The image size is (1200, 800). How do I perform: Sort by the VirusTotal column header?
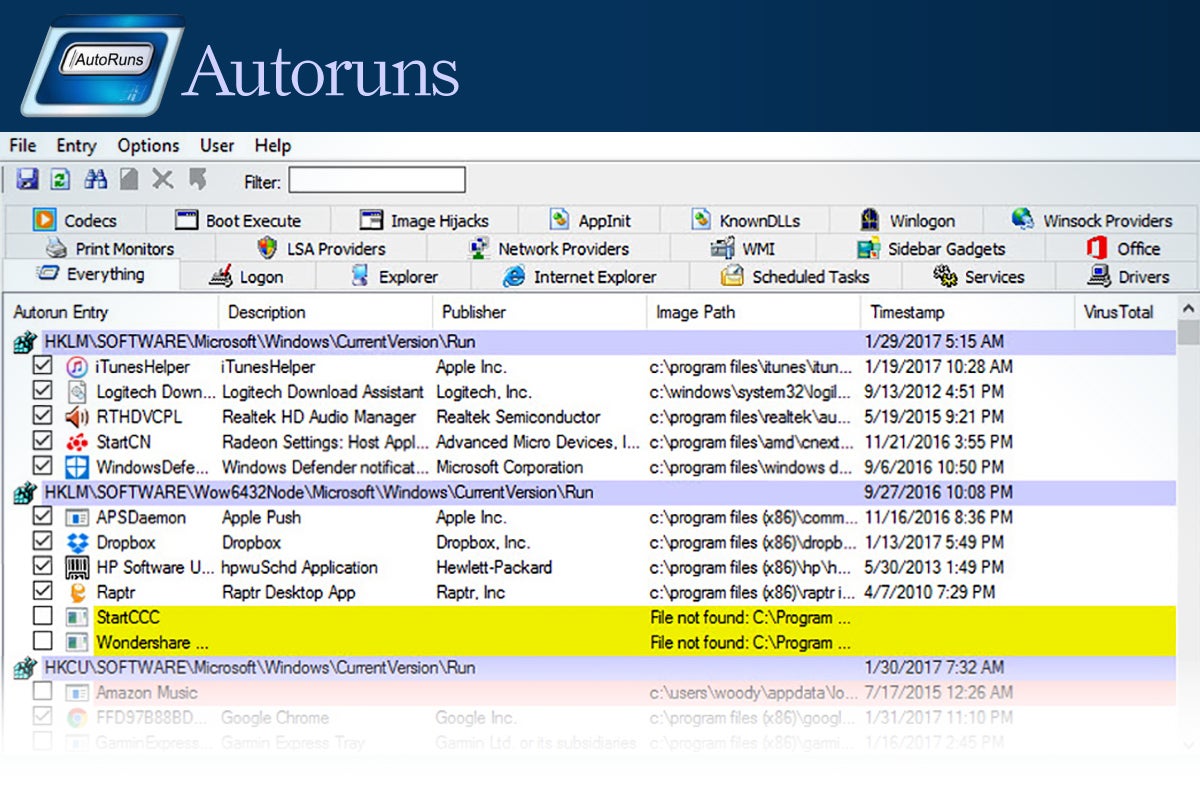[1127, 312]
